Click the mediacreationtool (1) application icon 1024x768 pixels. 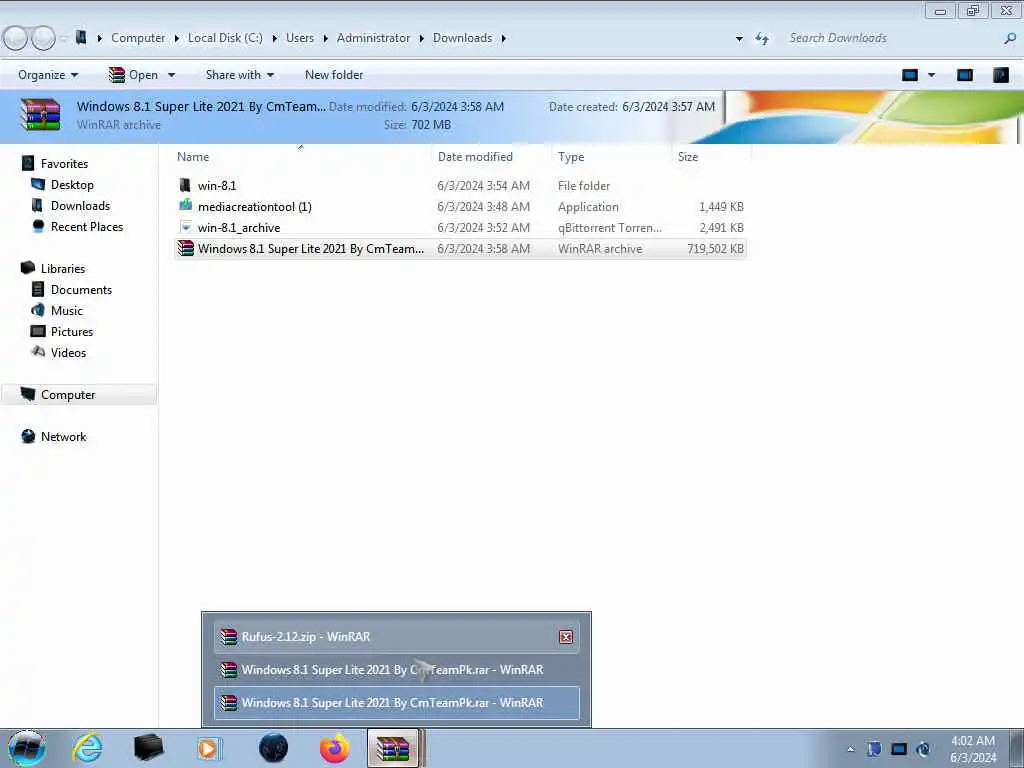185,206
